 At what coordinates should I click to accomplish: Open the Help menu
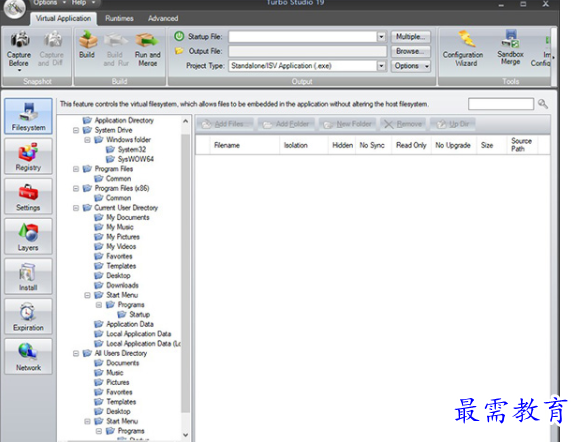tap(82, 3)
